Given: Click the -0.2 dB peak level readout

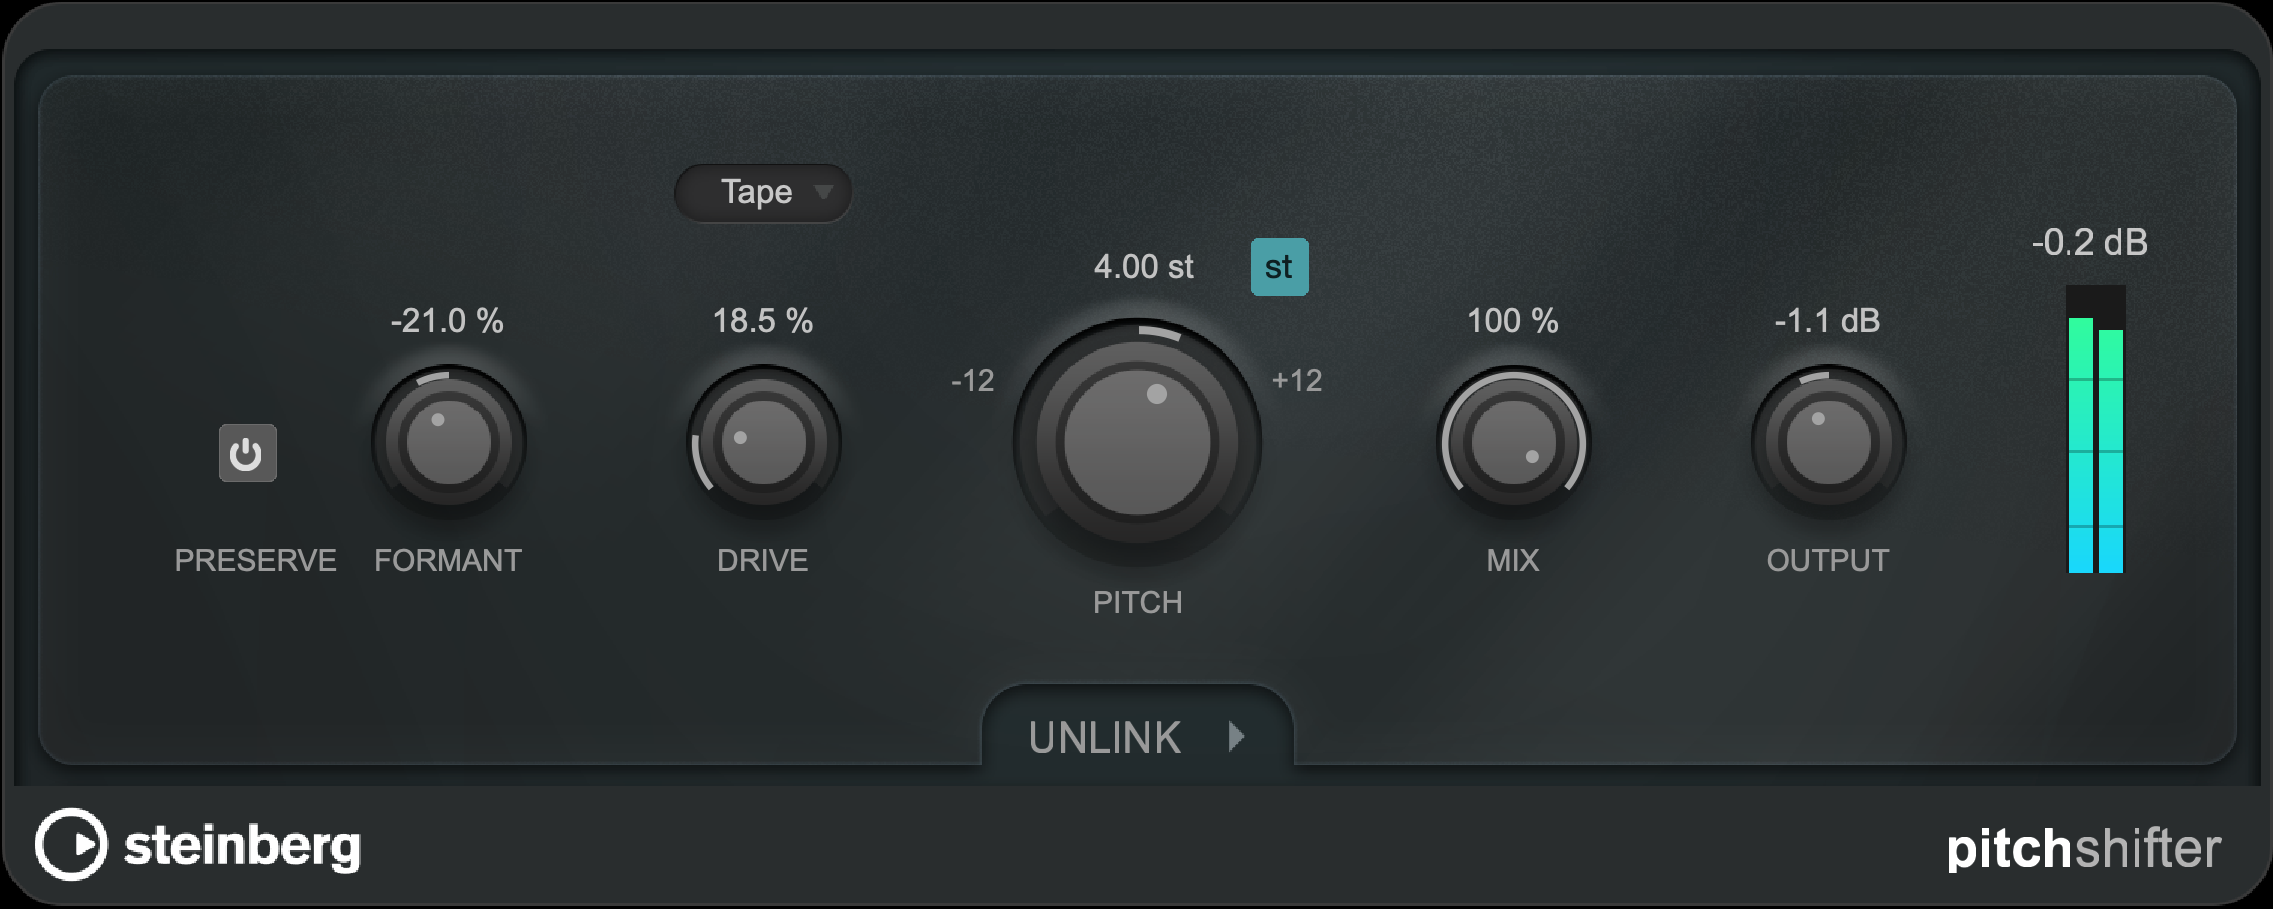Looking at the screenshot, I should pos(2089,243).
